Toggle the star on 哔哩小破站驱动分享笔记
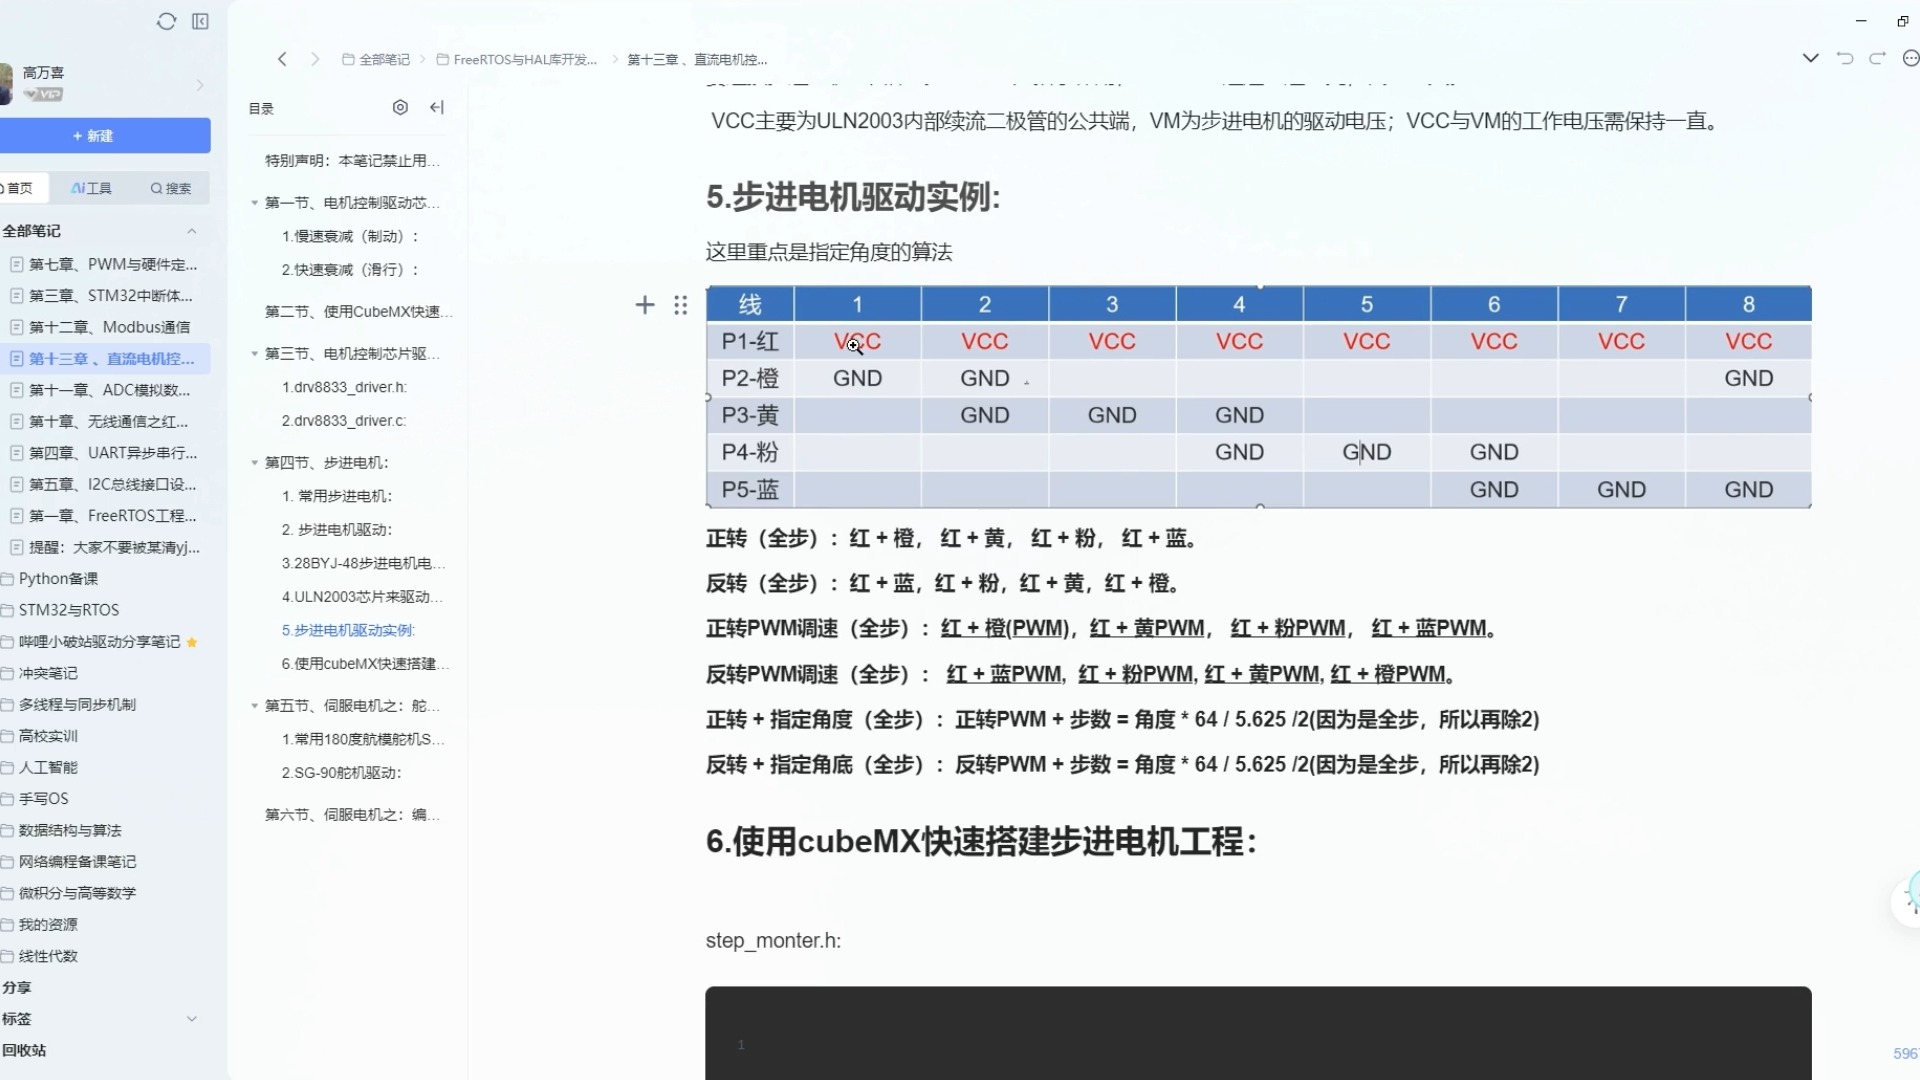This screenshot has width=1920, height=1080. click(x=194, y=641)
